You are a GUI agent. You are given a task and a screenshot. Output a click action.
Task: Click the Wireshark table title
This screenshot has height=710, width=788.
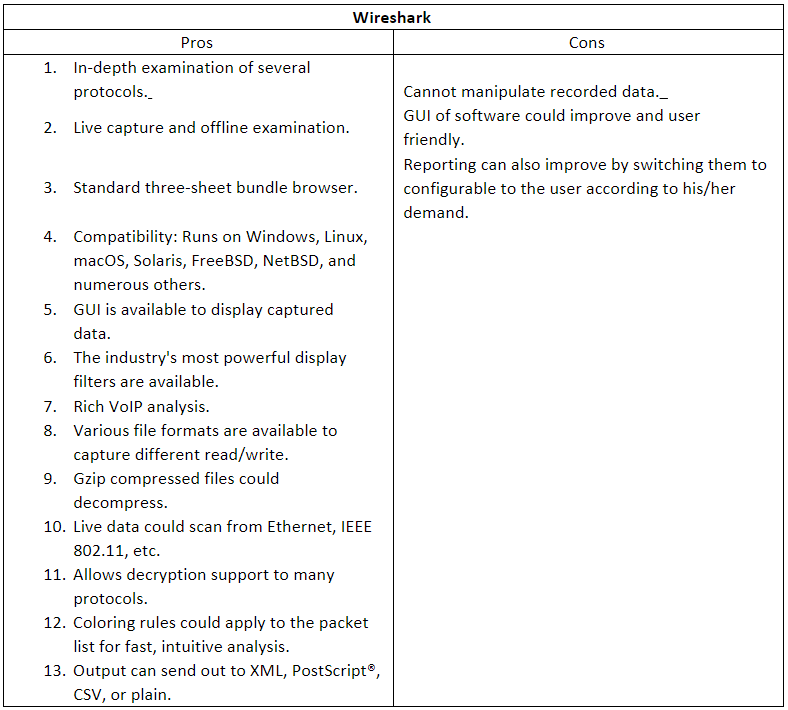pos(394,18)
